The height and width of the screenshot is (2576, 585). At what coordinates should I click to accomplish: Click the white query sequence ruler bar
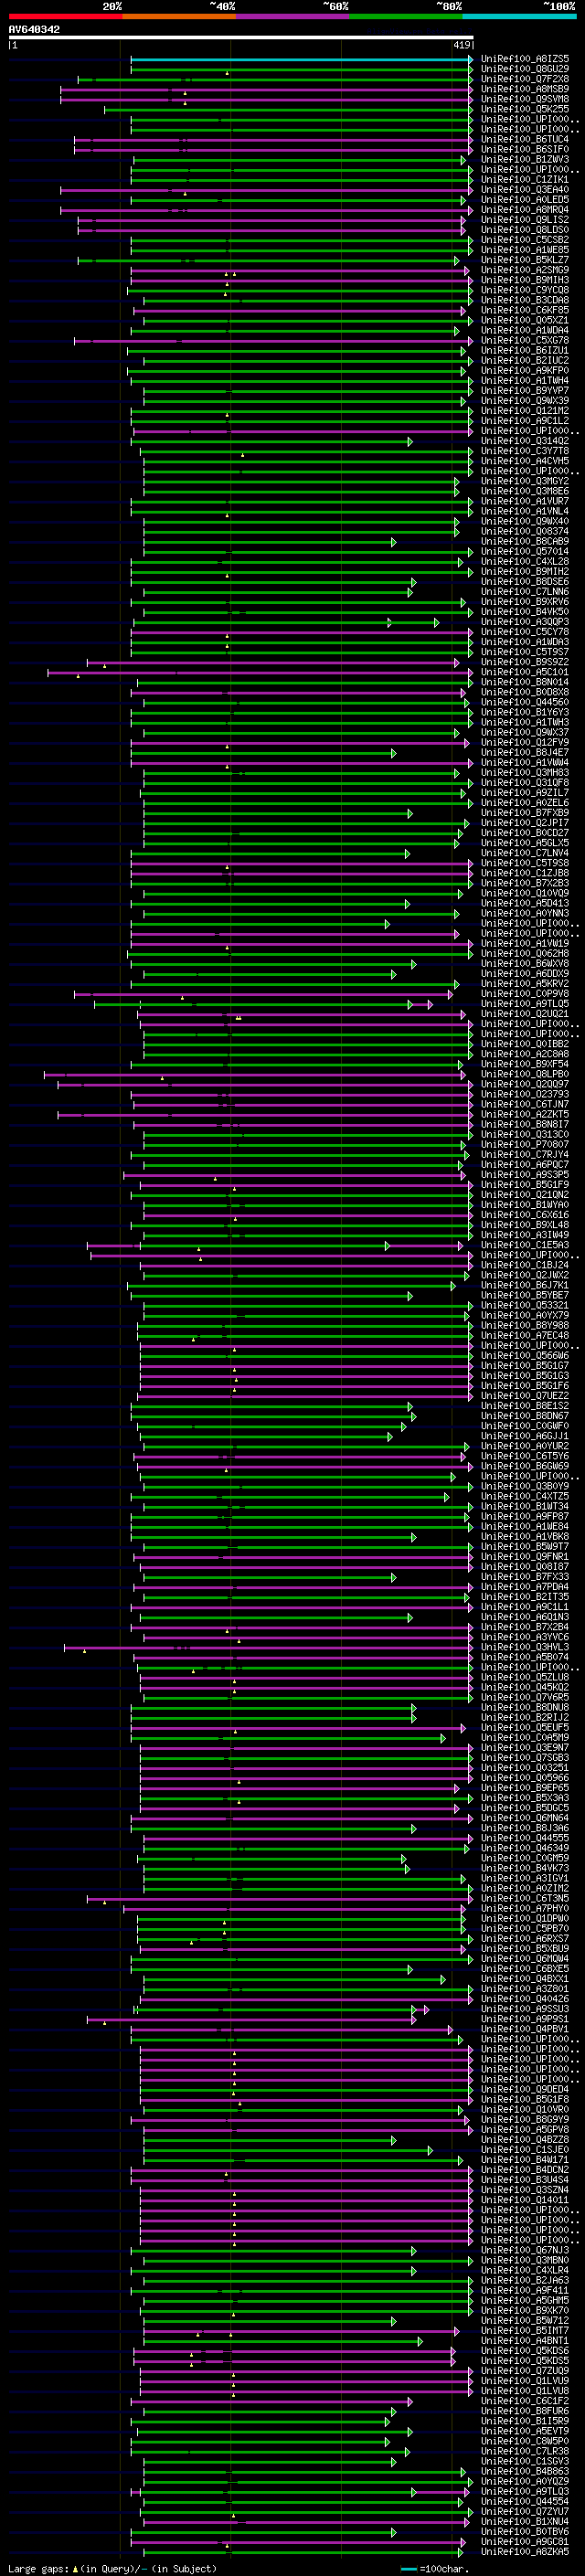[241, 38]
